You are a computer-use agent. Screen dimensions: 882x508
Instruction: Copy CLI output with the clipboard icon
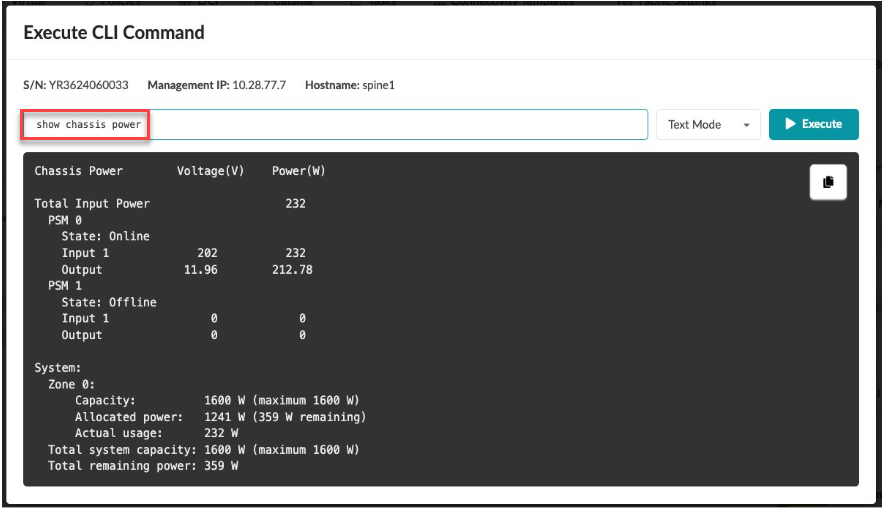click(828, 182)
